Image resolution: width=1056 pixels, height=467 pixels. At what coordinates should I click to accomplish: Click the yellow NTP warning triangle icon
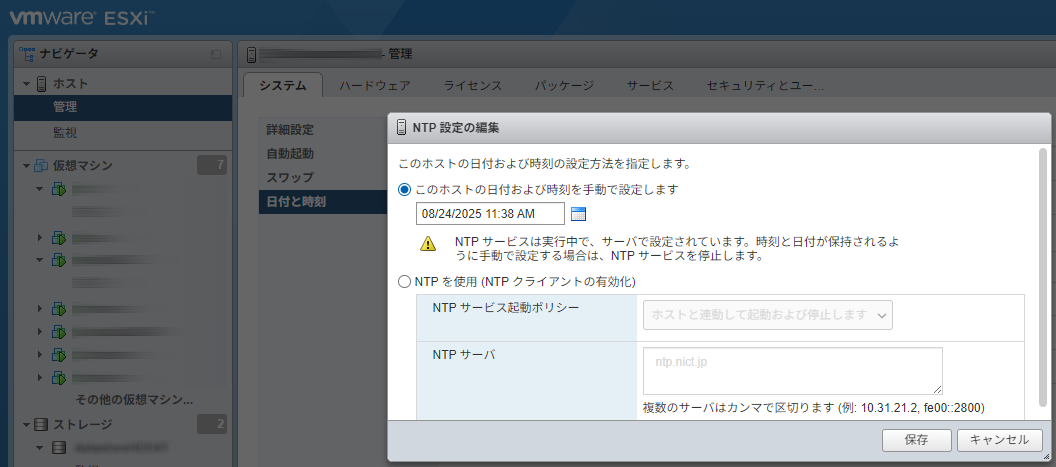(428, 244)
